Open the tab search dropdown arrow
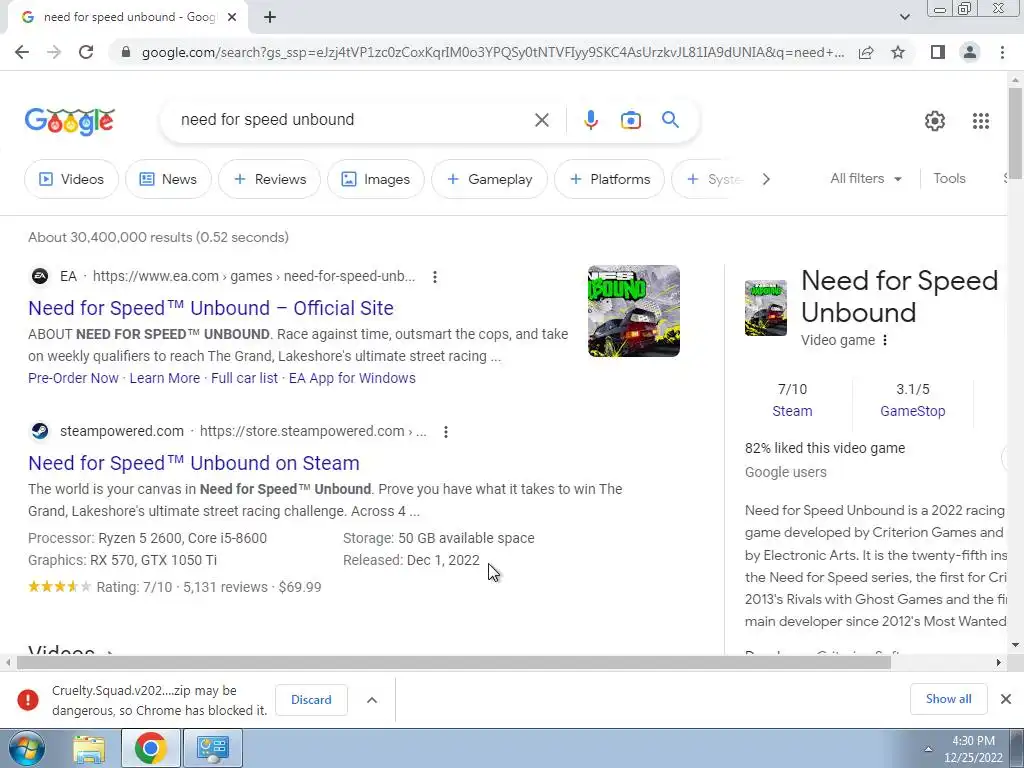The width and height of the screenshot is (1024, 768). [x=904, y=17]
